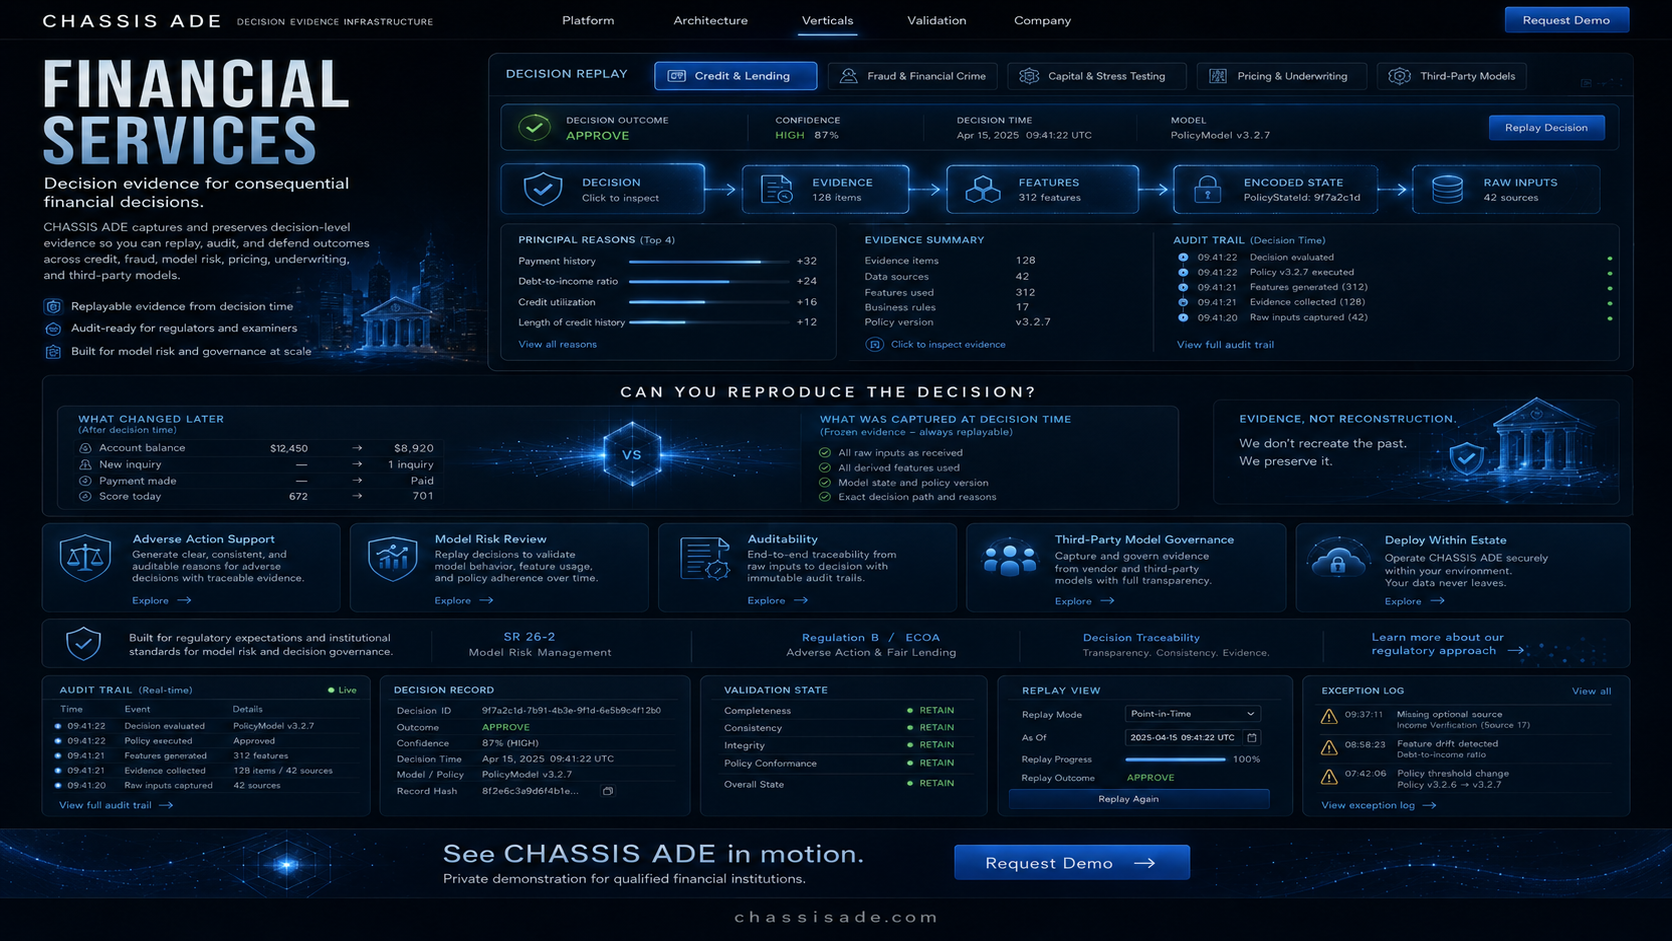The image size is (1672, 941).
Task: Select the Features cubes icon
Action: pos(983,189)
